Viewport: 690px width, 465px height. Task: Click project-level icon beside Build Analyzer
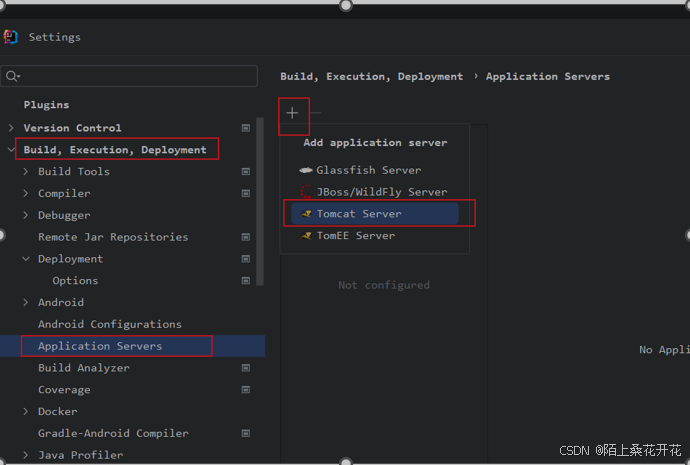246,368
